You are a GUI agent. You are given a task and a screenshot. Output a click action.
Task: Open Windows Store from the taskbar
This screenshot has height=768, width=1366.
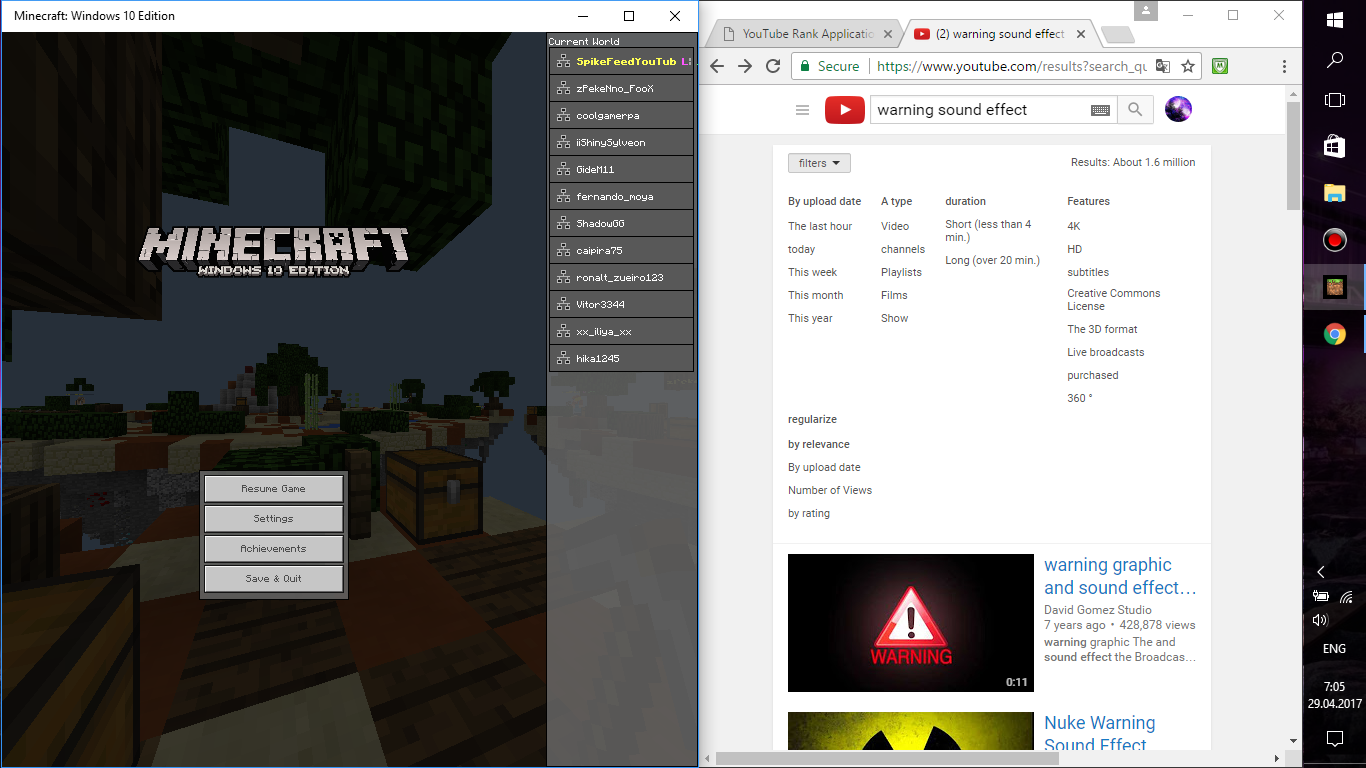pyautogui.click(x=1334, y=147)
